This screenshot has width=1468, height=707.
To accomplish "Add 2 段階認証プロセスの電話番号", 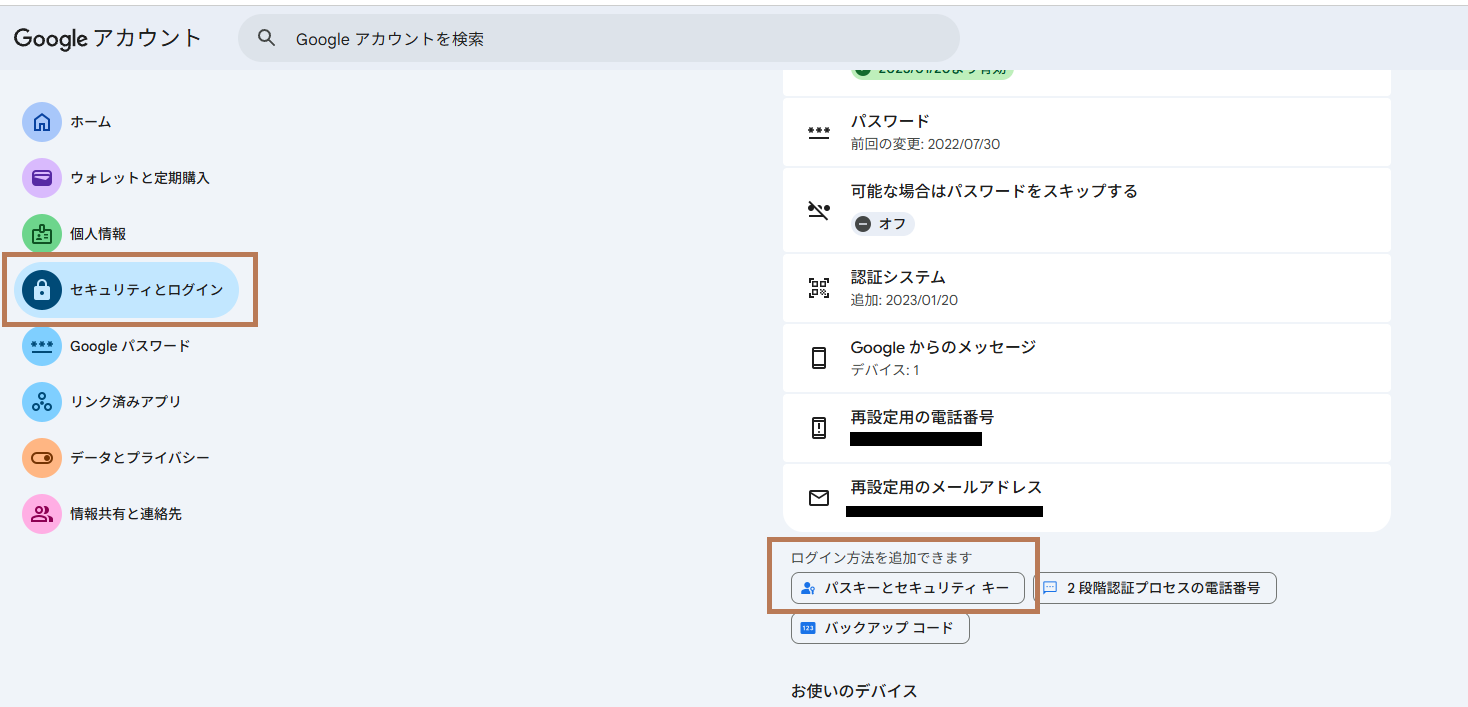I will point(1154,588).
